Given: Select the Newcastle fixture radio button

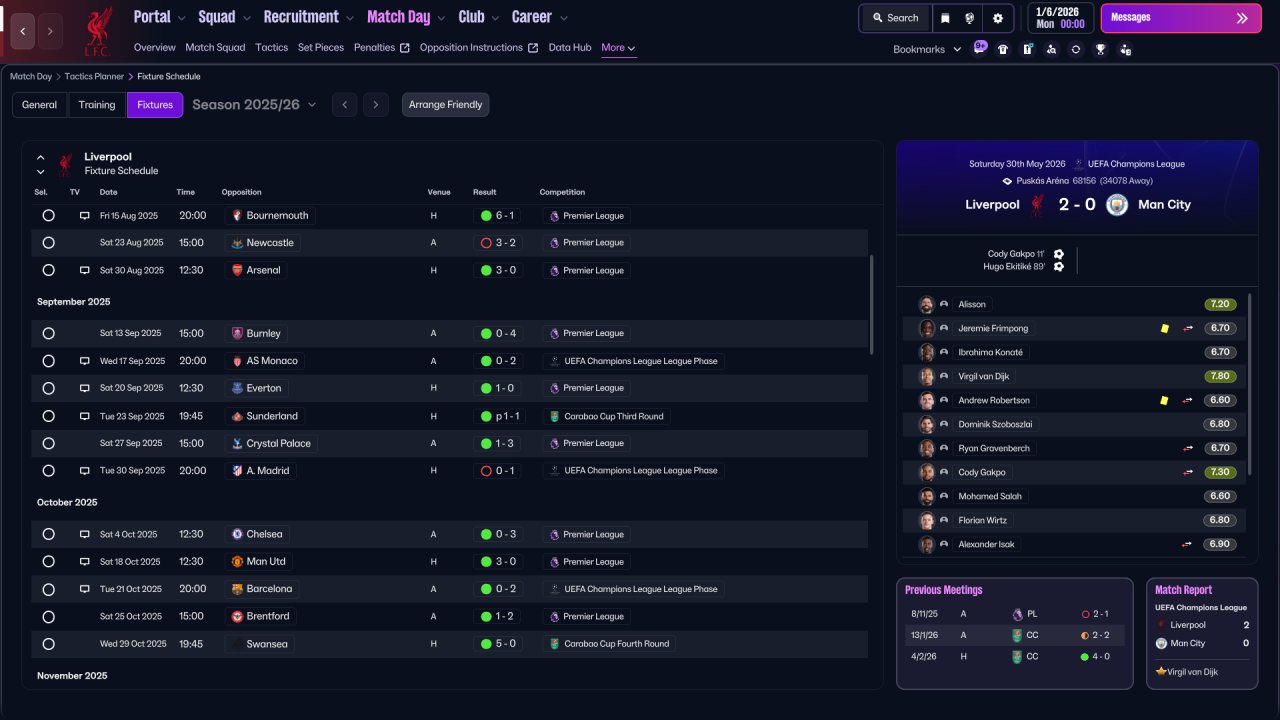Looking at the screenshot, I should 48,243.
